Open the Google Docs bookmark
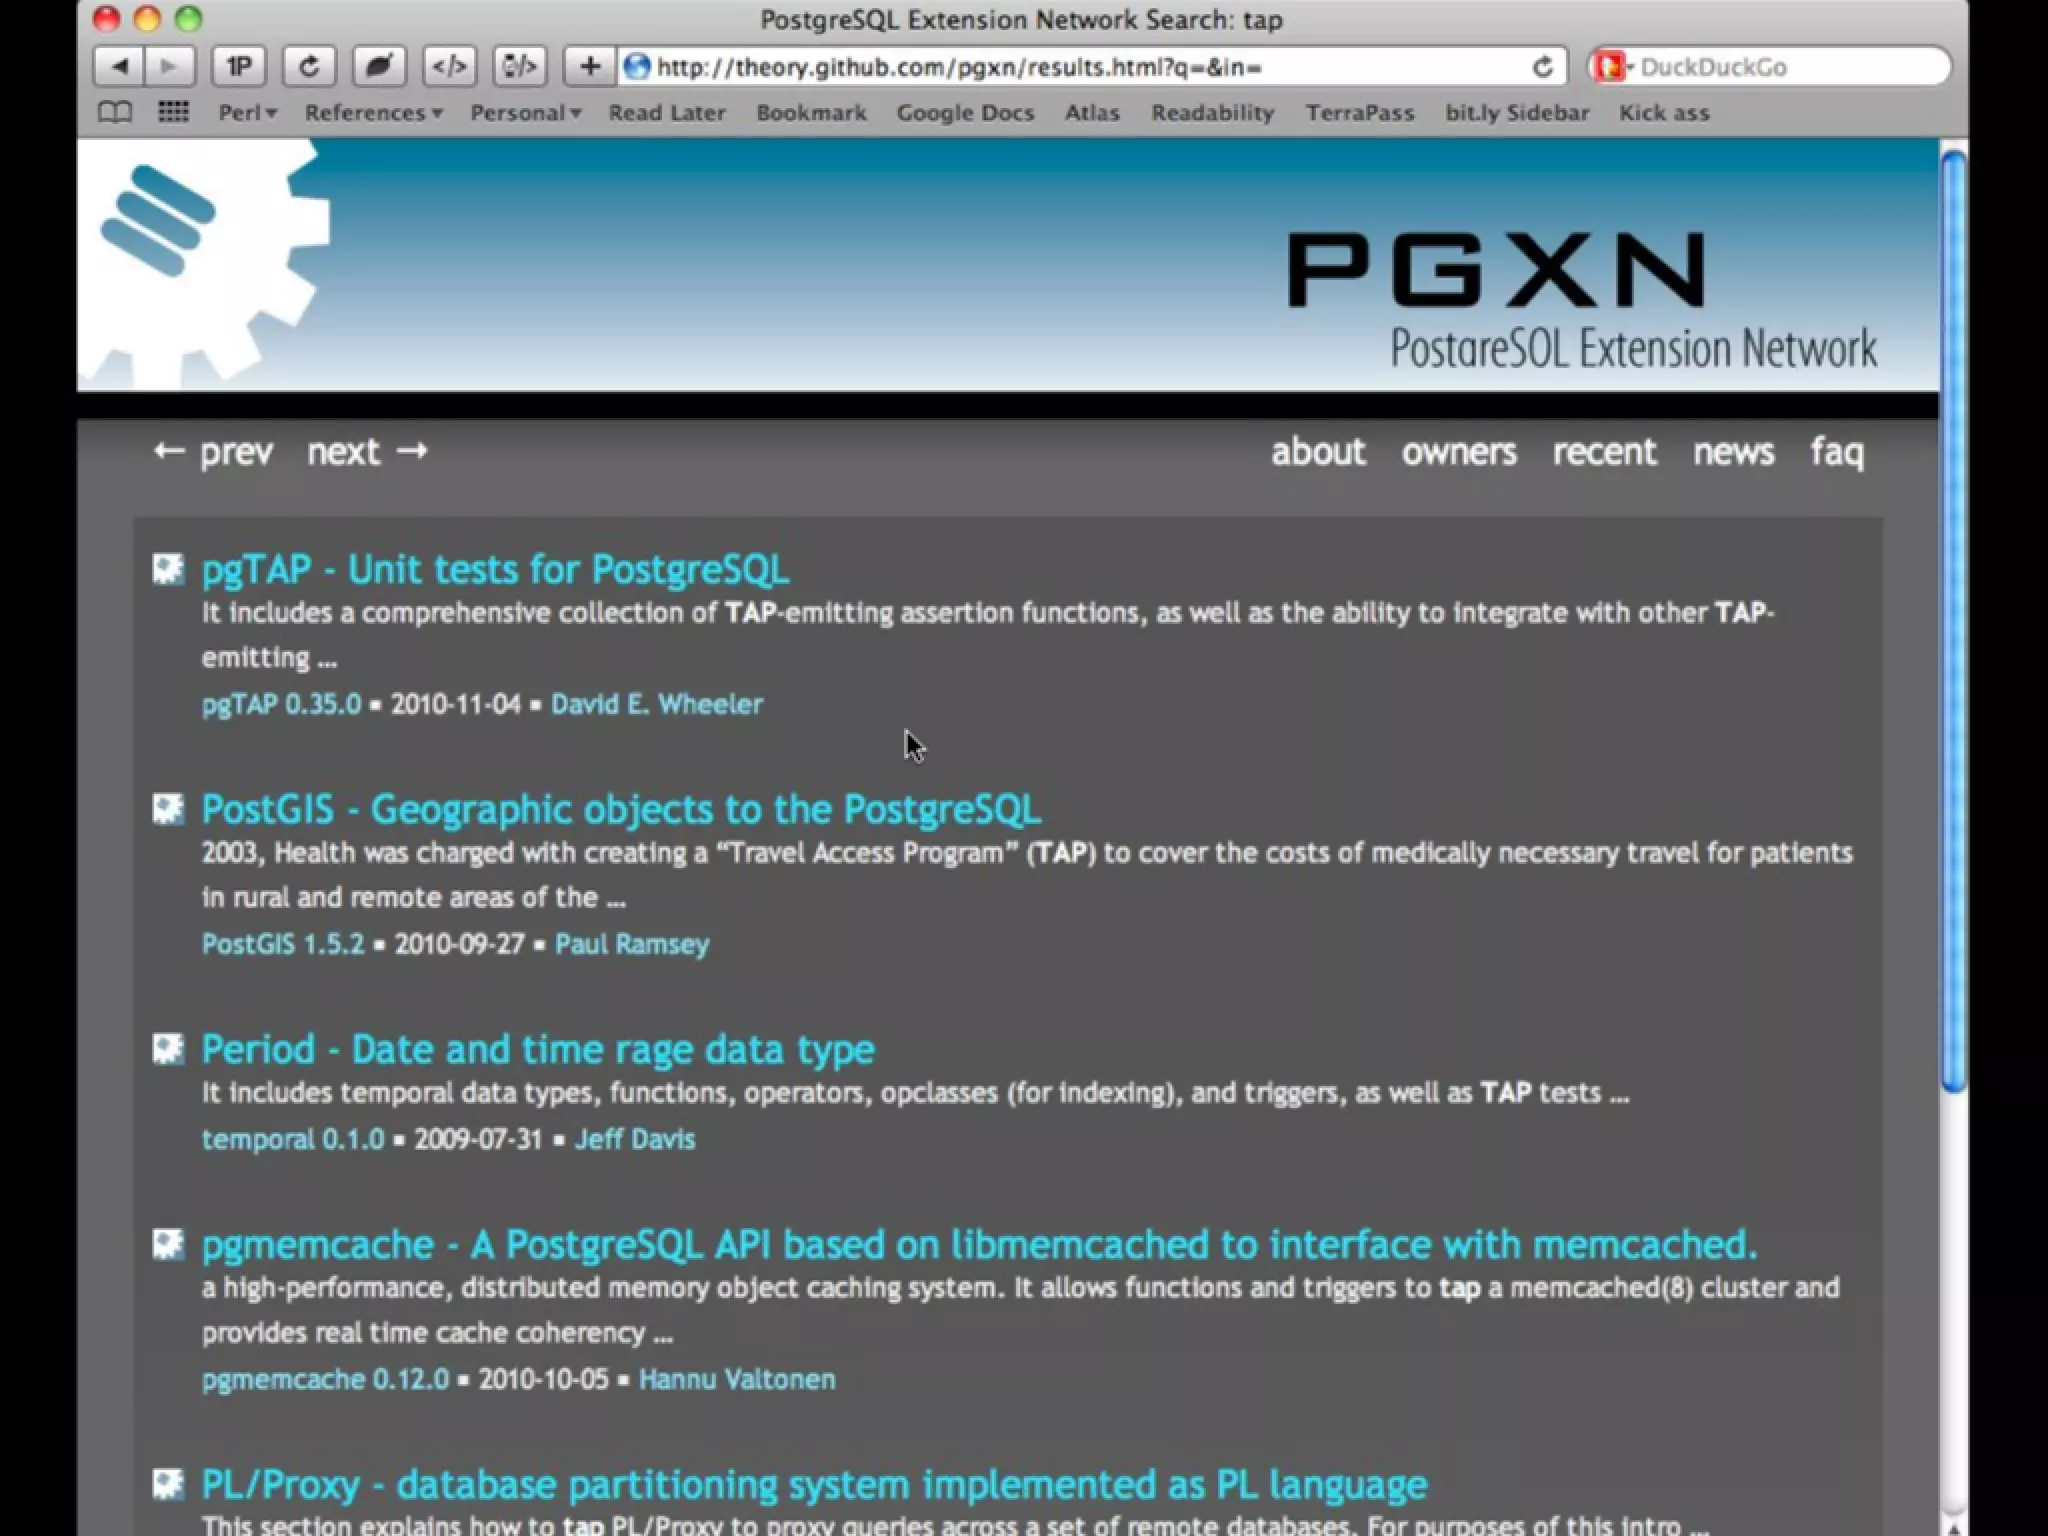The width and height of the screenshot is (2048, 1536). point(965,113)
